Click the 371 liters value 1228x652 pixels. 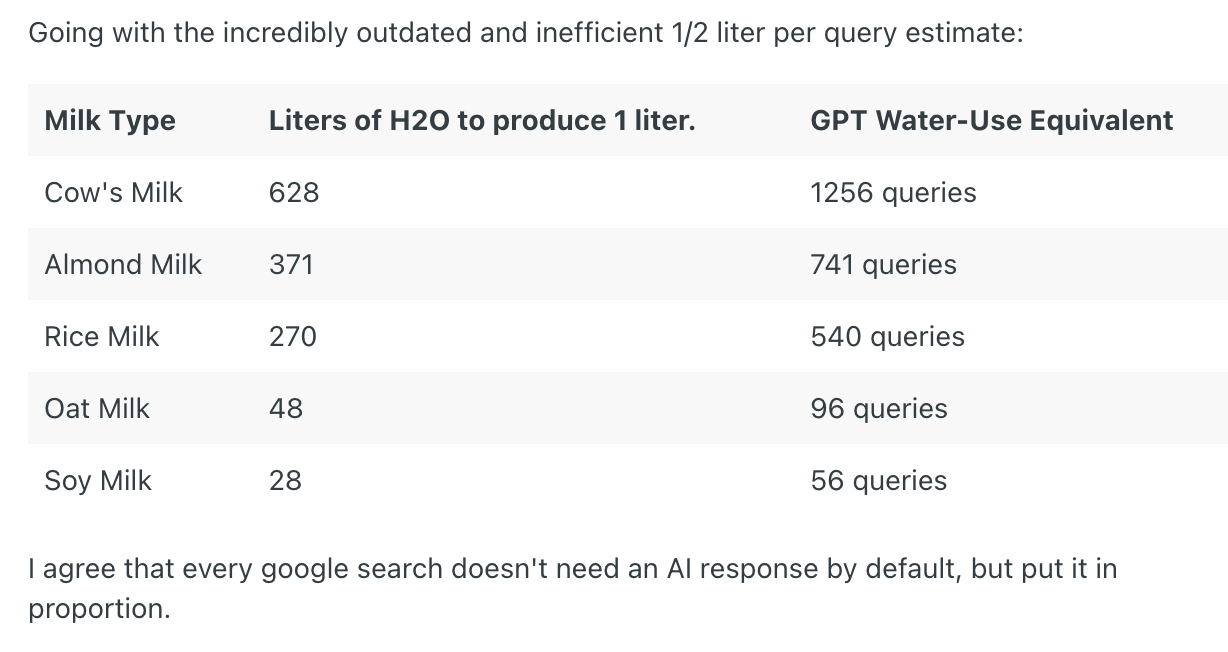click(x=291, y=264)
